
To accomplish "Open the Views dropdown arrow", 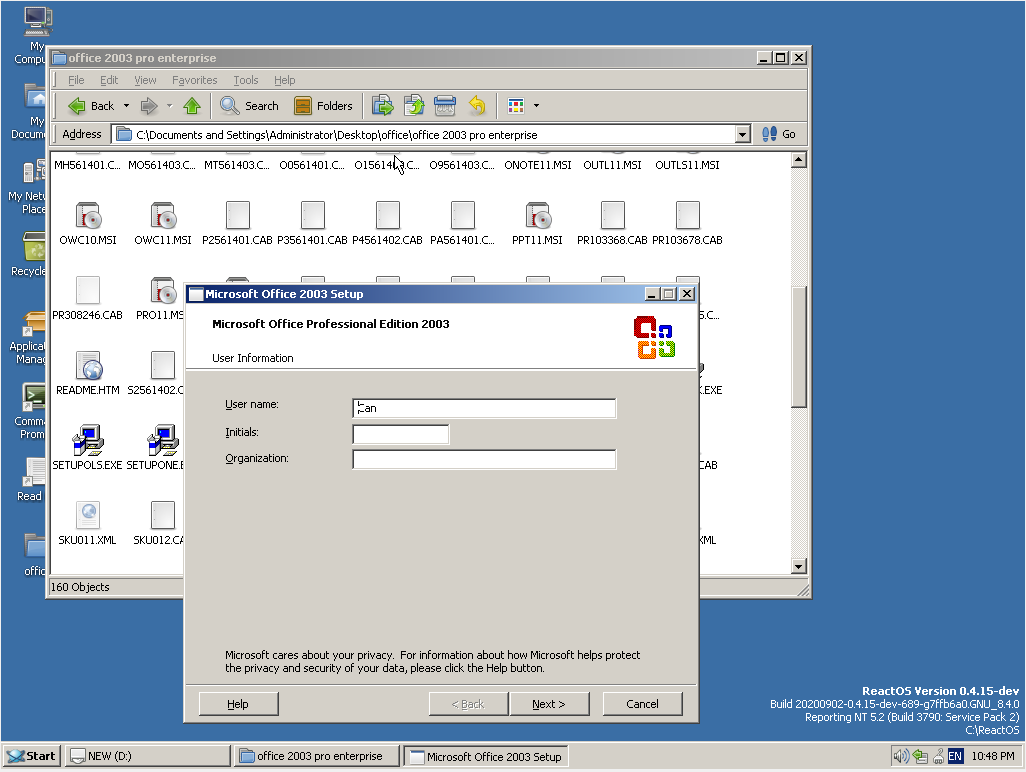I will (536, 106).
